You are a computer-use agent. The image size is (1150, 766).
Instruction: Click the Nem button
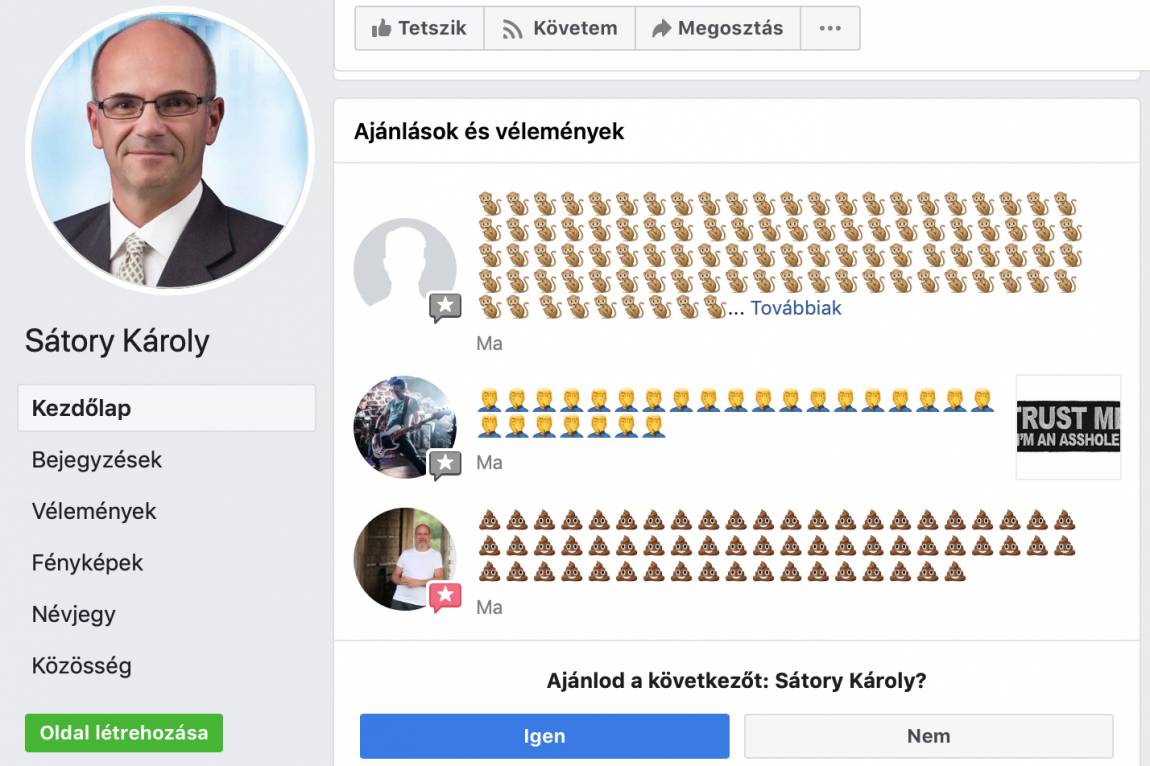tap(929, 736)
